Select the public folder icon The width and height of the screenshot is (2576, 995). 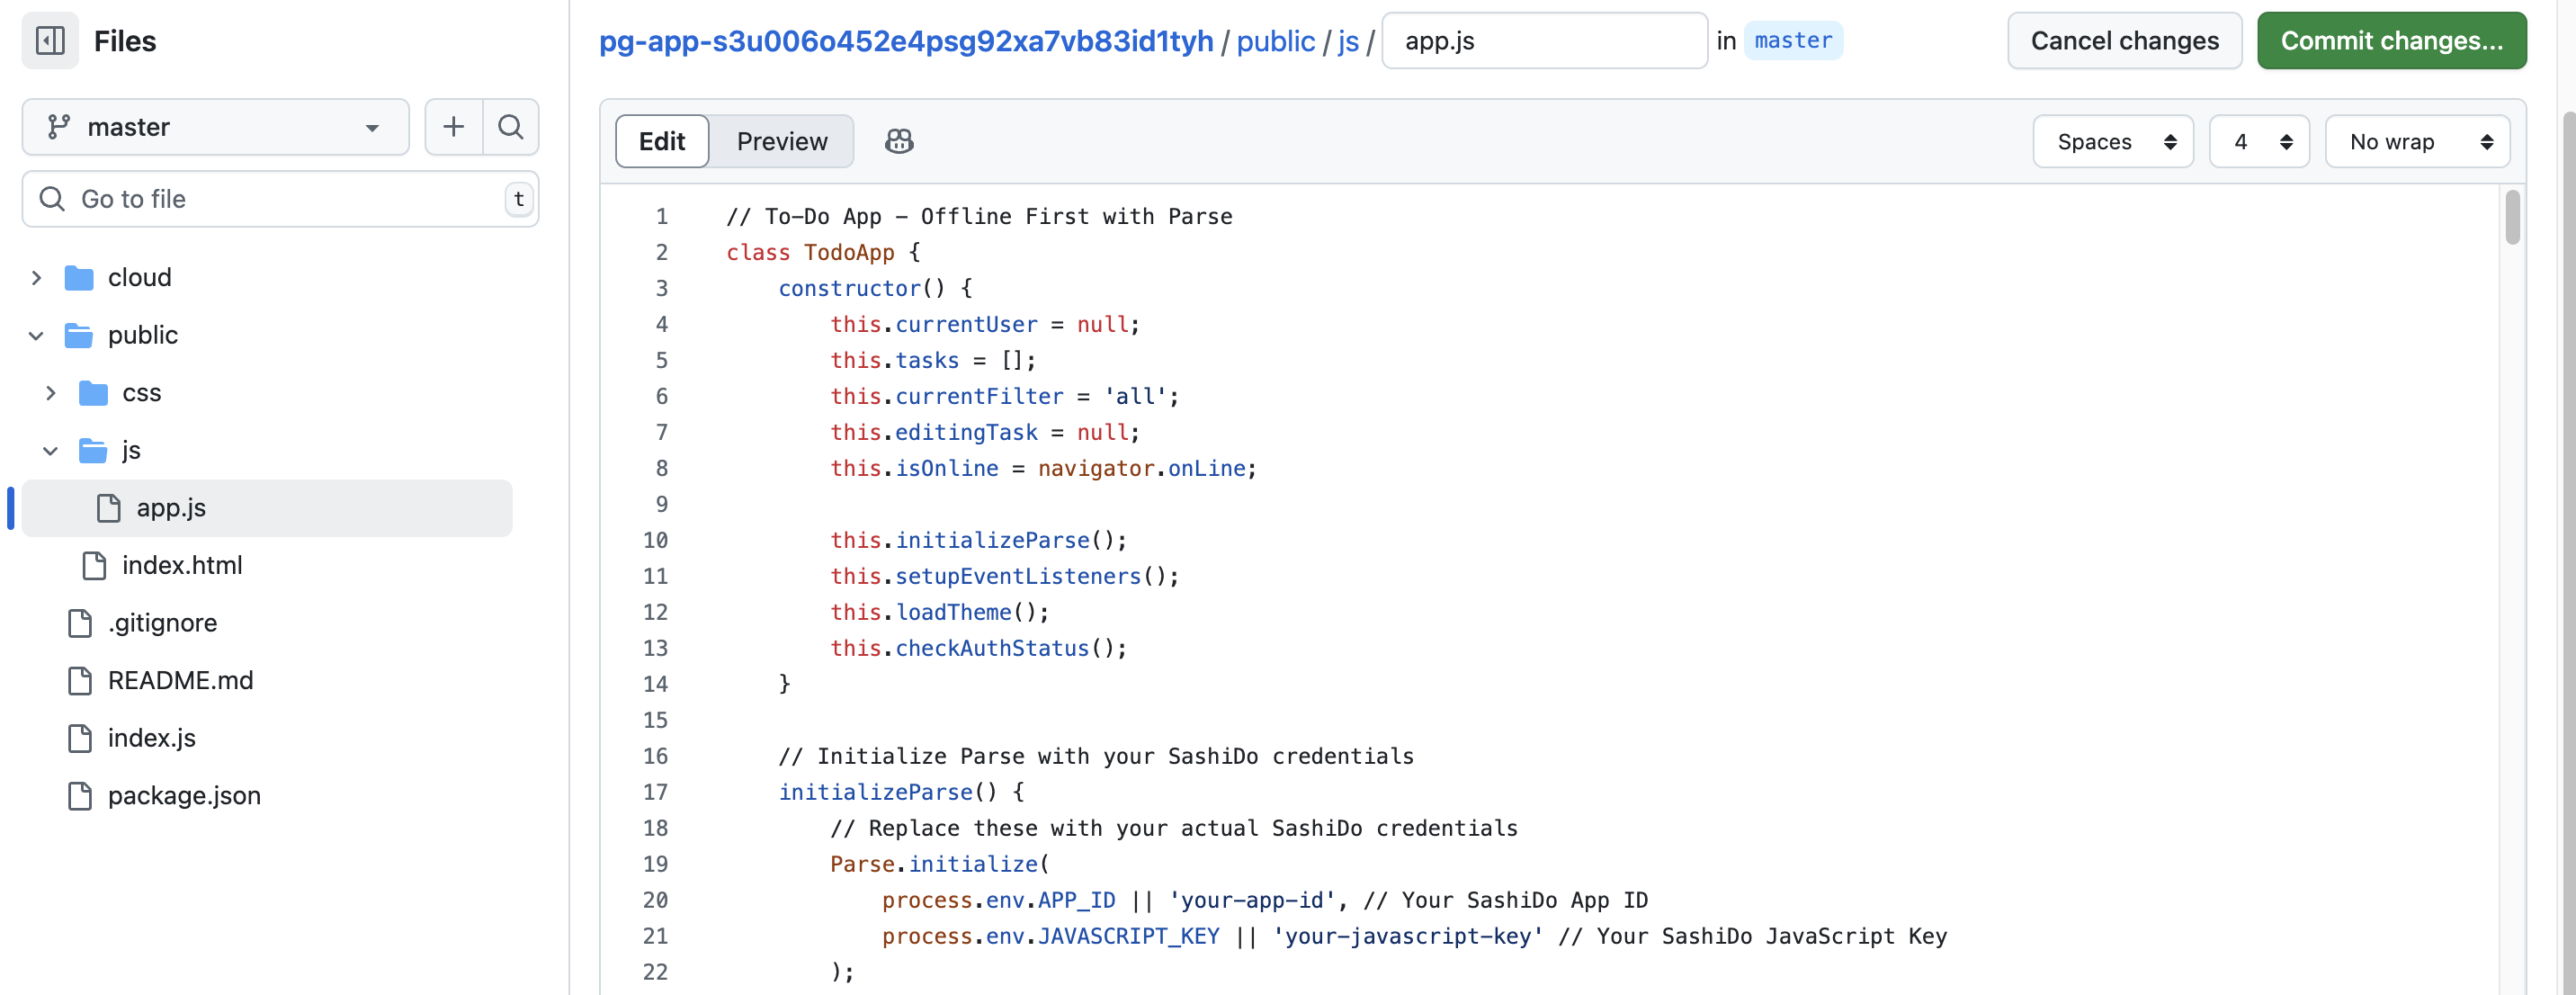pos(79,335)
